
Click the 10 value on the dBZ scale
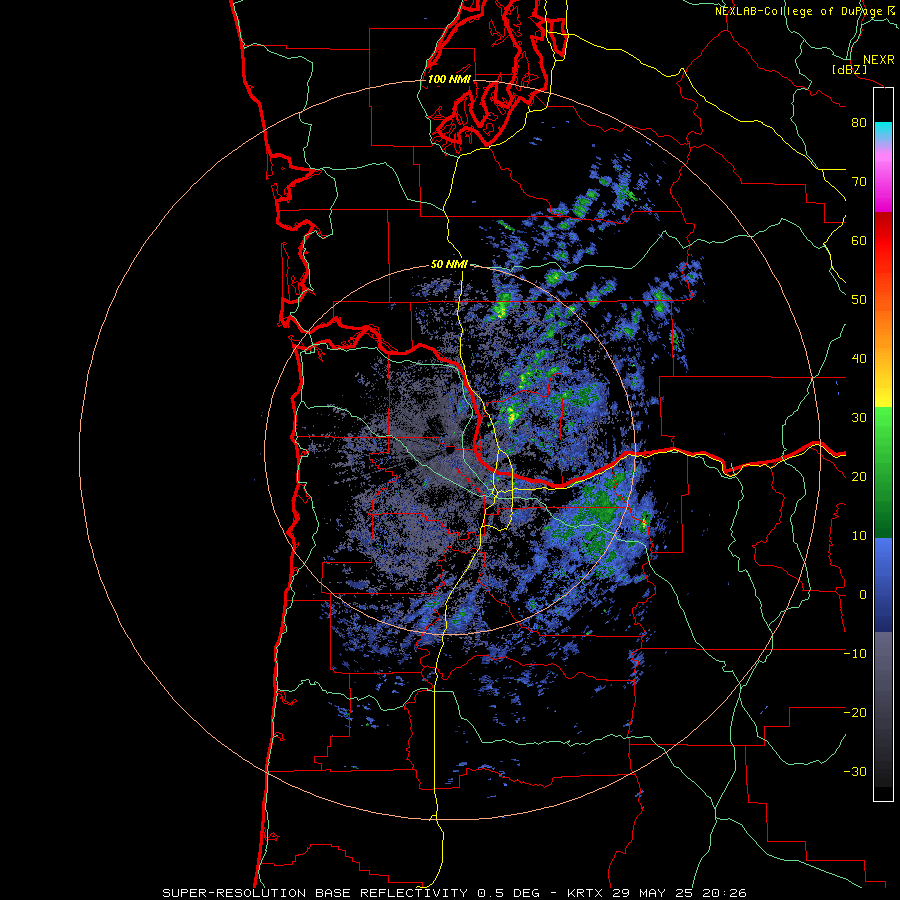click(859, 536)
